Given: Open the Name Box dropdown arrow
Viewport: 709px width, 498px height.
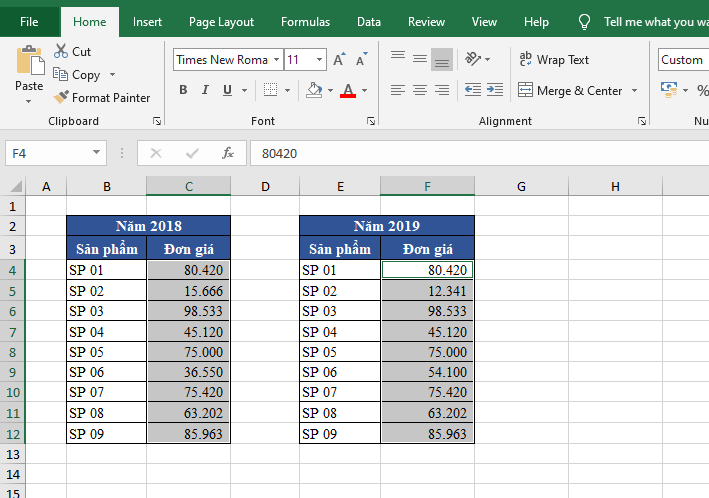Looking at the screenshot, I should (x=97, y=153).
